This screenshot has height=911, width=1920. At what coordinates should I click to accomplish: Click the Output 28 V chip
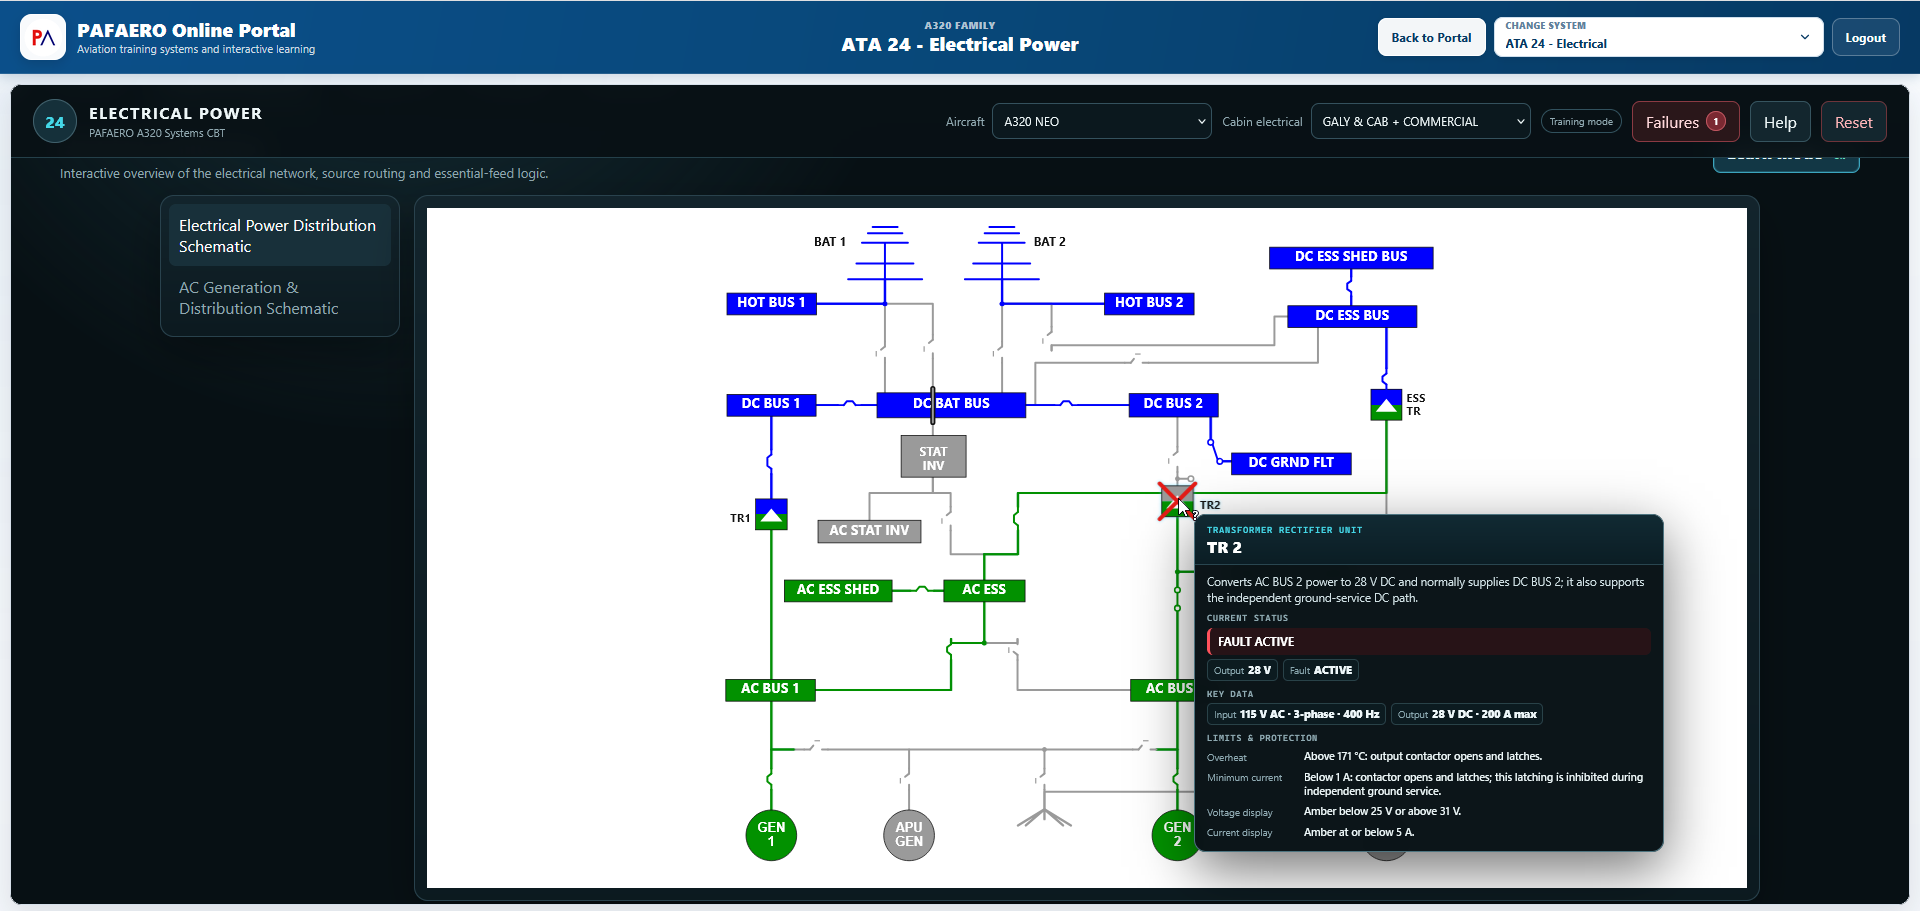1242,671
